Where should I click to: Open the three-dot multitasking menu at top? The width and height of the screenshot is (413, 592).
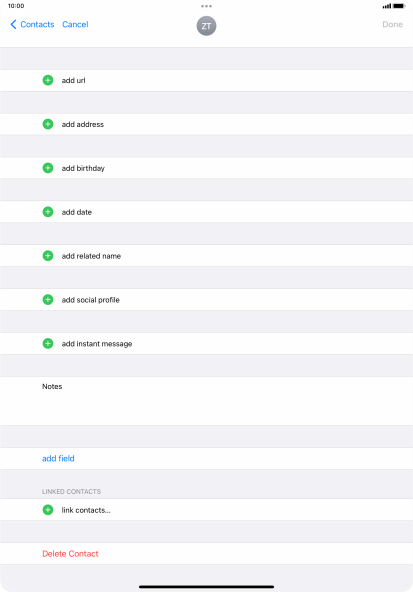(x=206, y=6)
